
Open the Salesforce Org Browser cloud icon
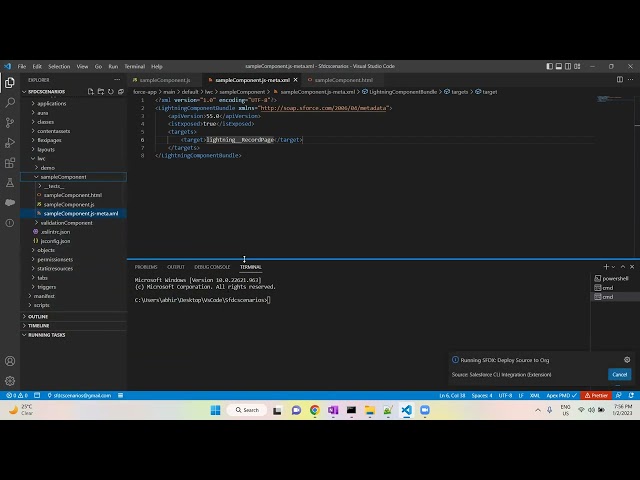[10, 202]
